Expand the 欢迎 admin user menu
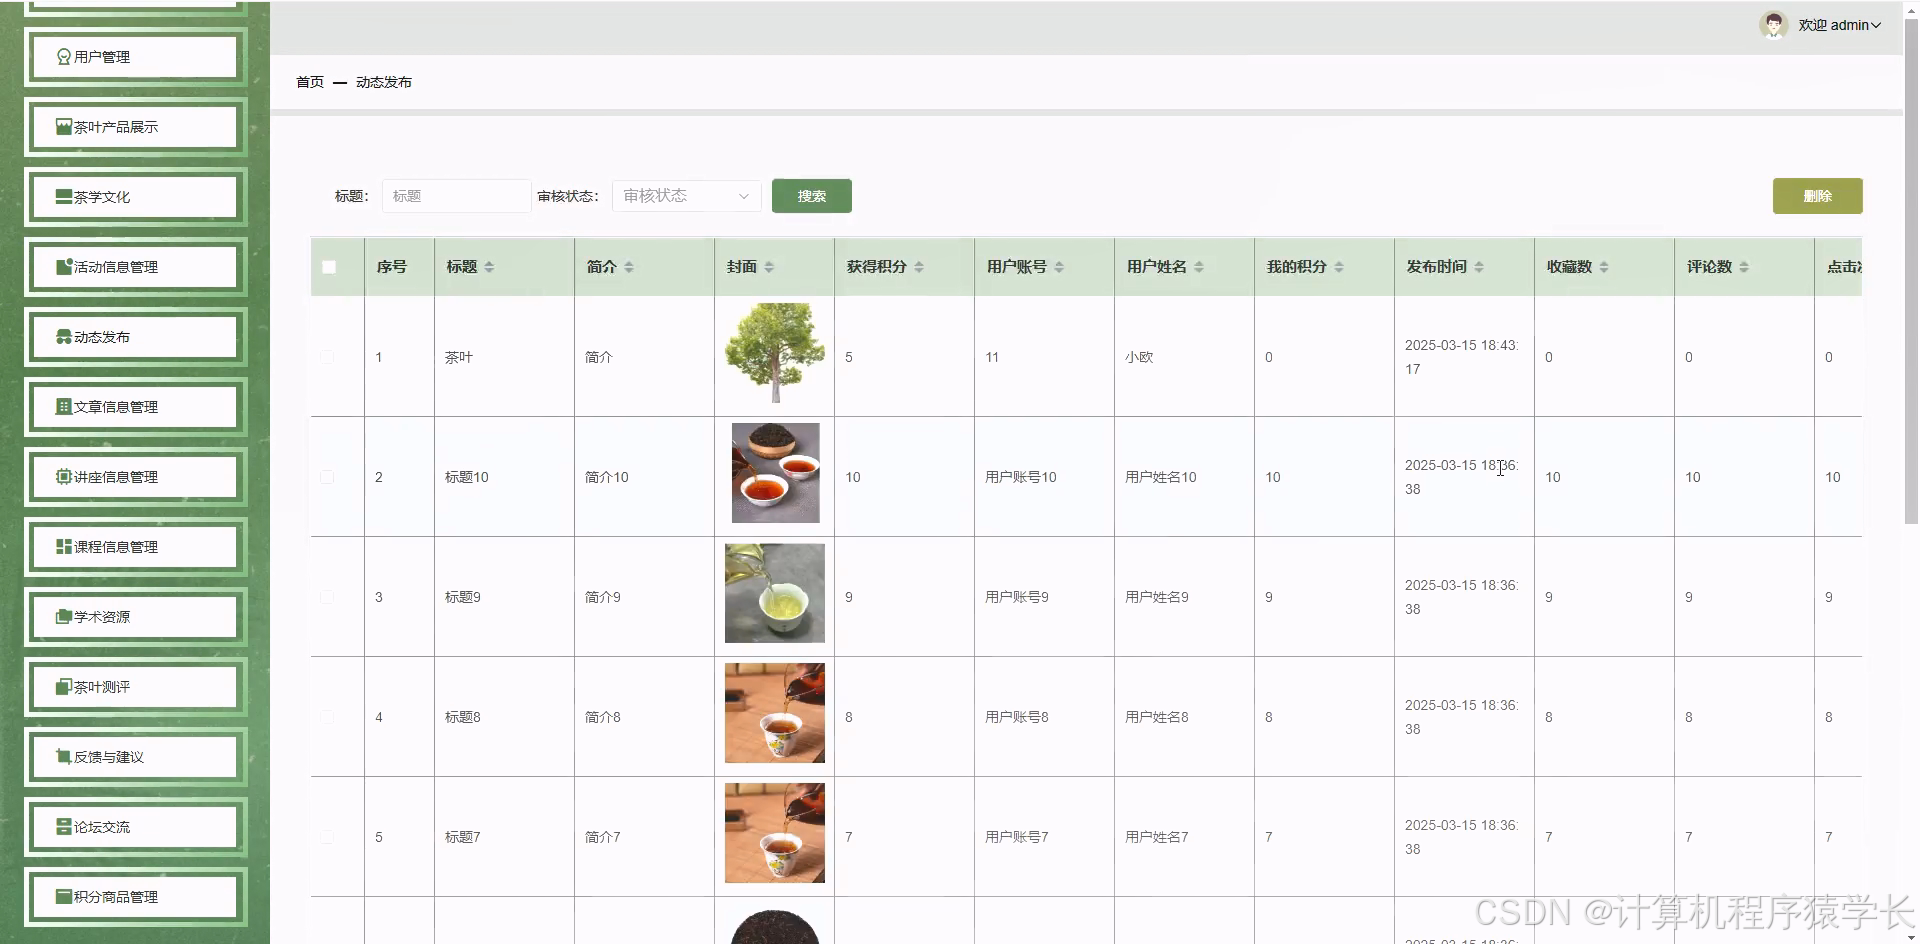Viewport: 1920px width, 944px height. (1839, 25)
